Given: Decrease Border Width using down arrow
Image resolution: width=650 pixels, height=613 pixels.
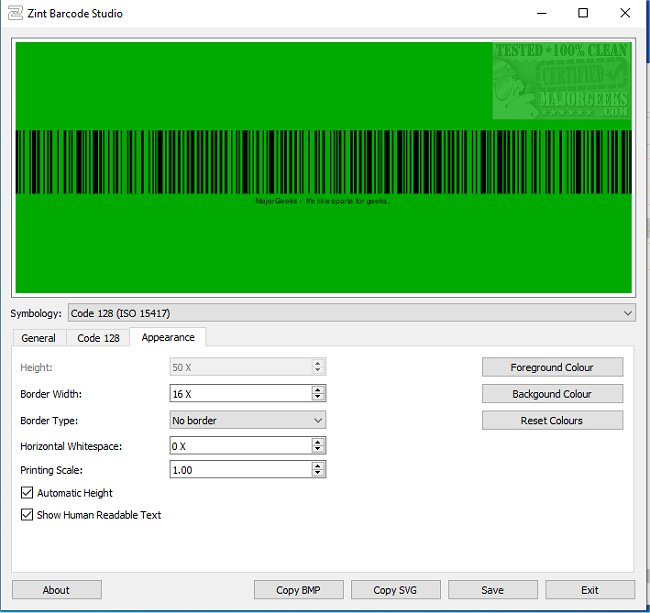Looking at the screenshot, I should (x=318, y=398).
